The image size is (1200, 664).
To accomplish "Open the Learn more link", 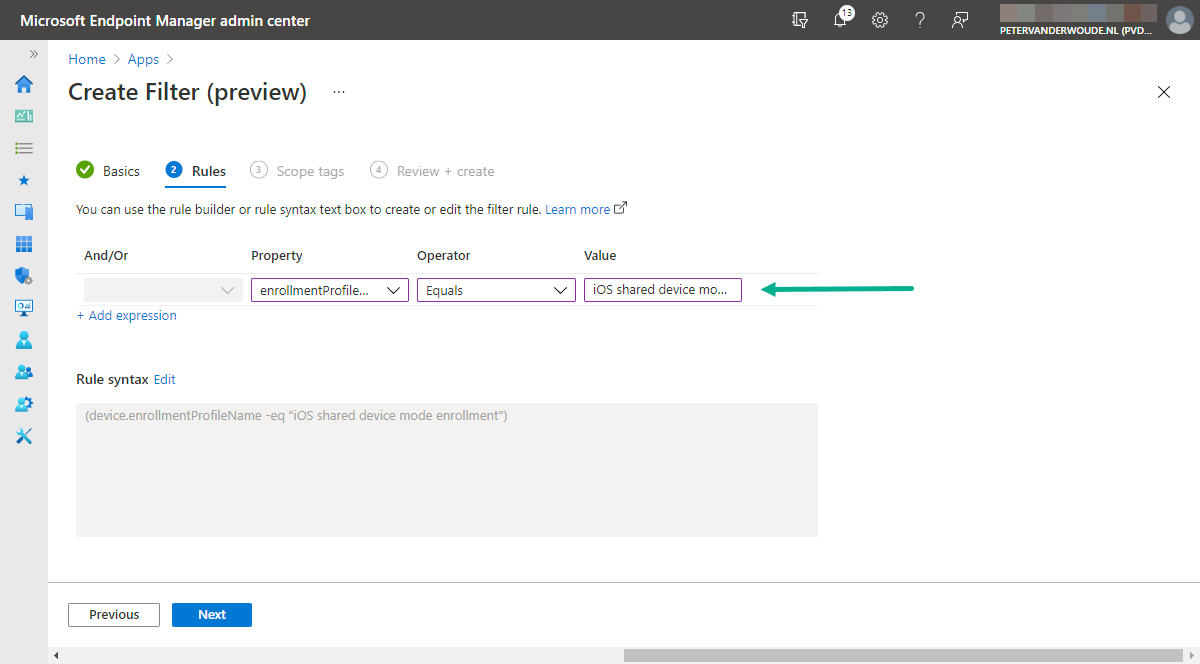I will click(x=579, y=208).
